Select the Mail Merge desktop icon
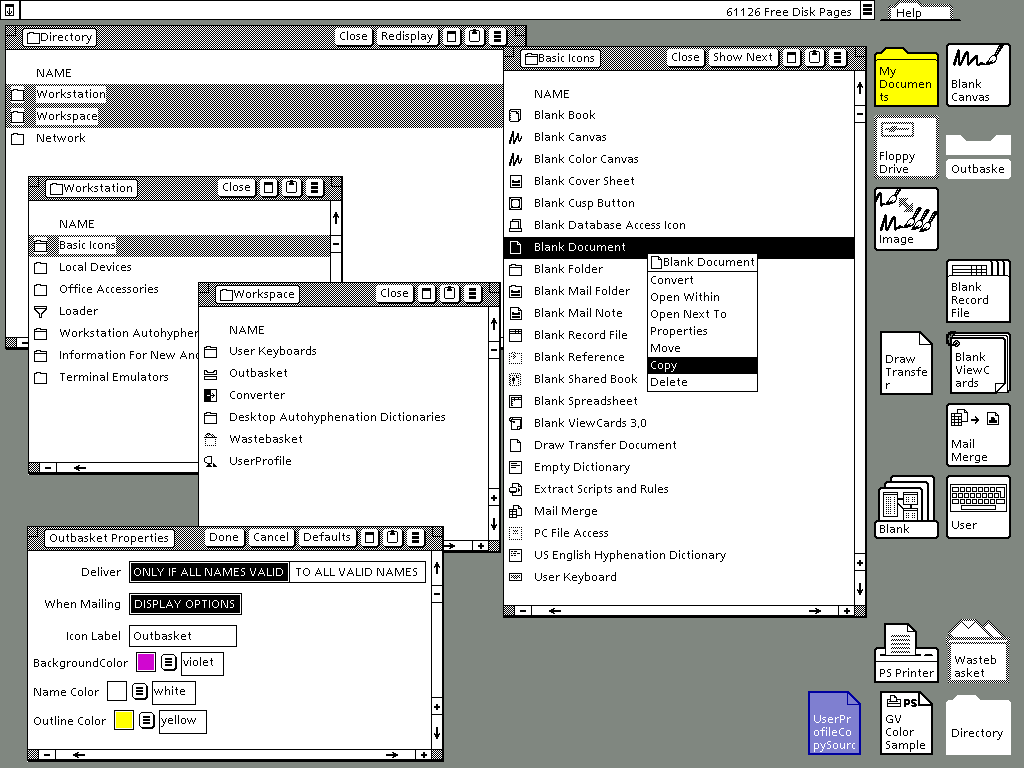 (978, 435)
